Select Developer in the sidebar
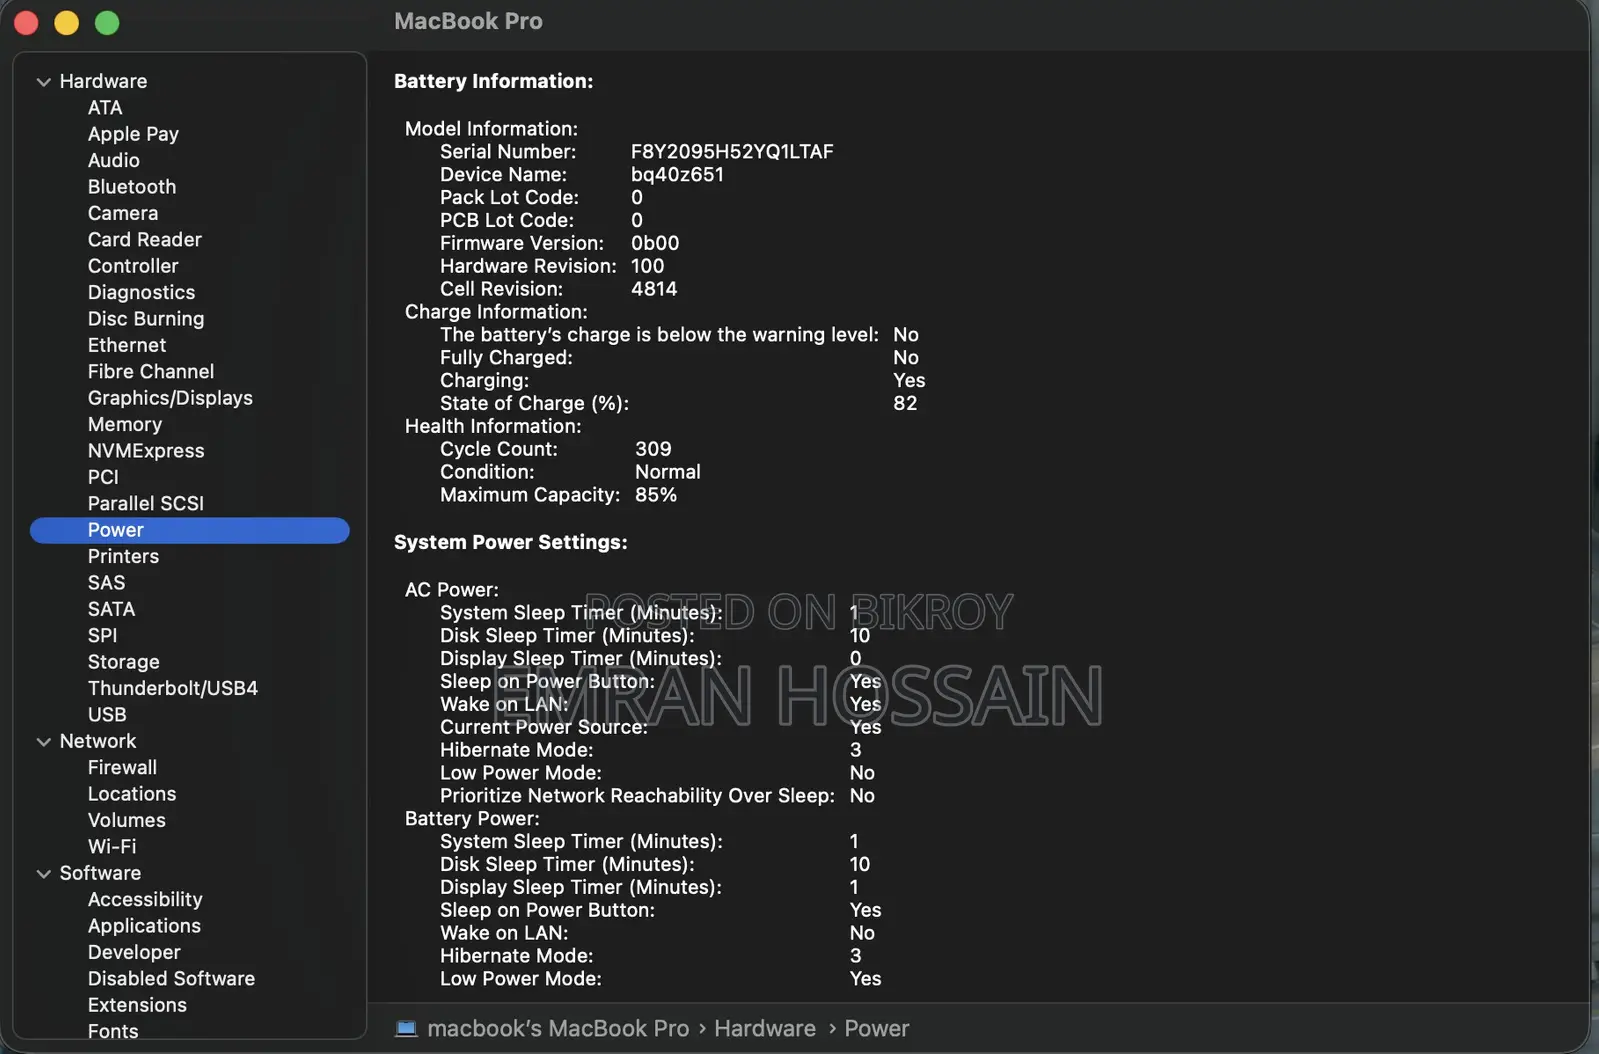 [x=134, y=953]
